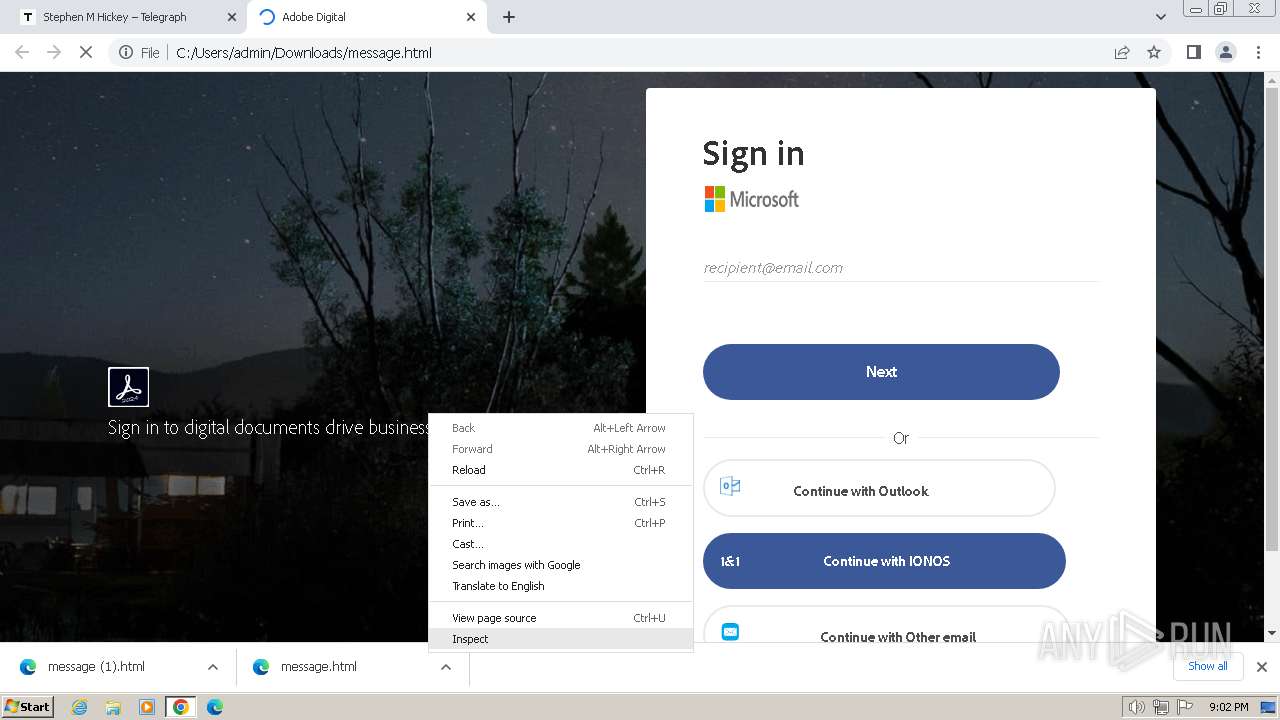Choose Print... from context menu
The height and width of the screenshot is (720, 1280).
pyautogui.click(x=560, y=523)
